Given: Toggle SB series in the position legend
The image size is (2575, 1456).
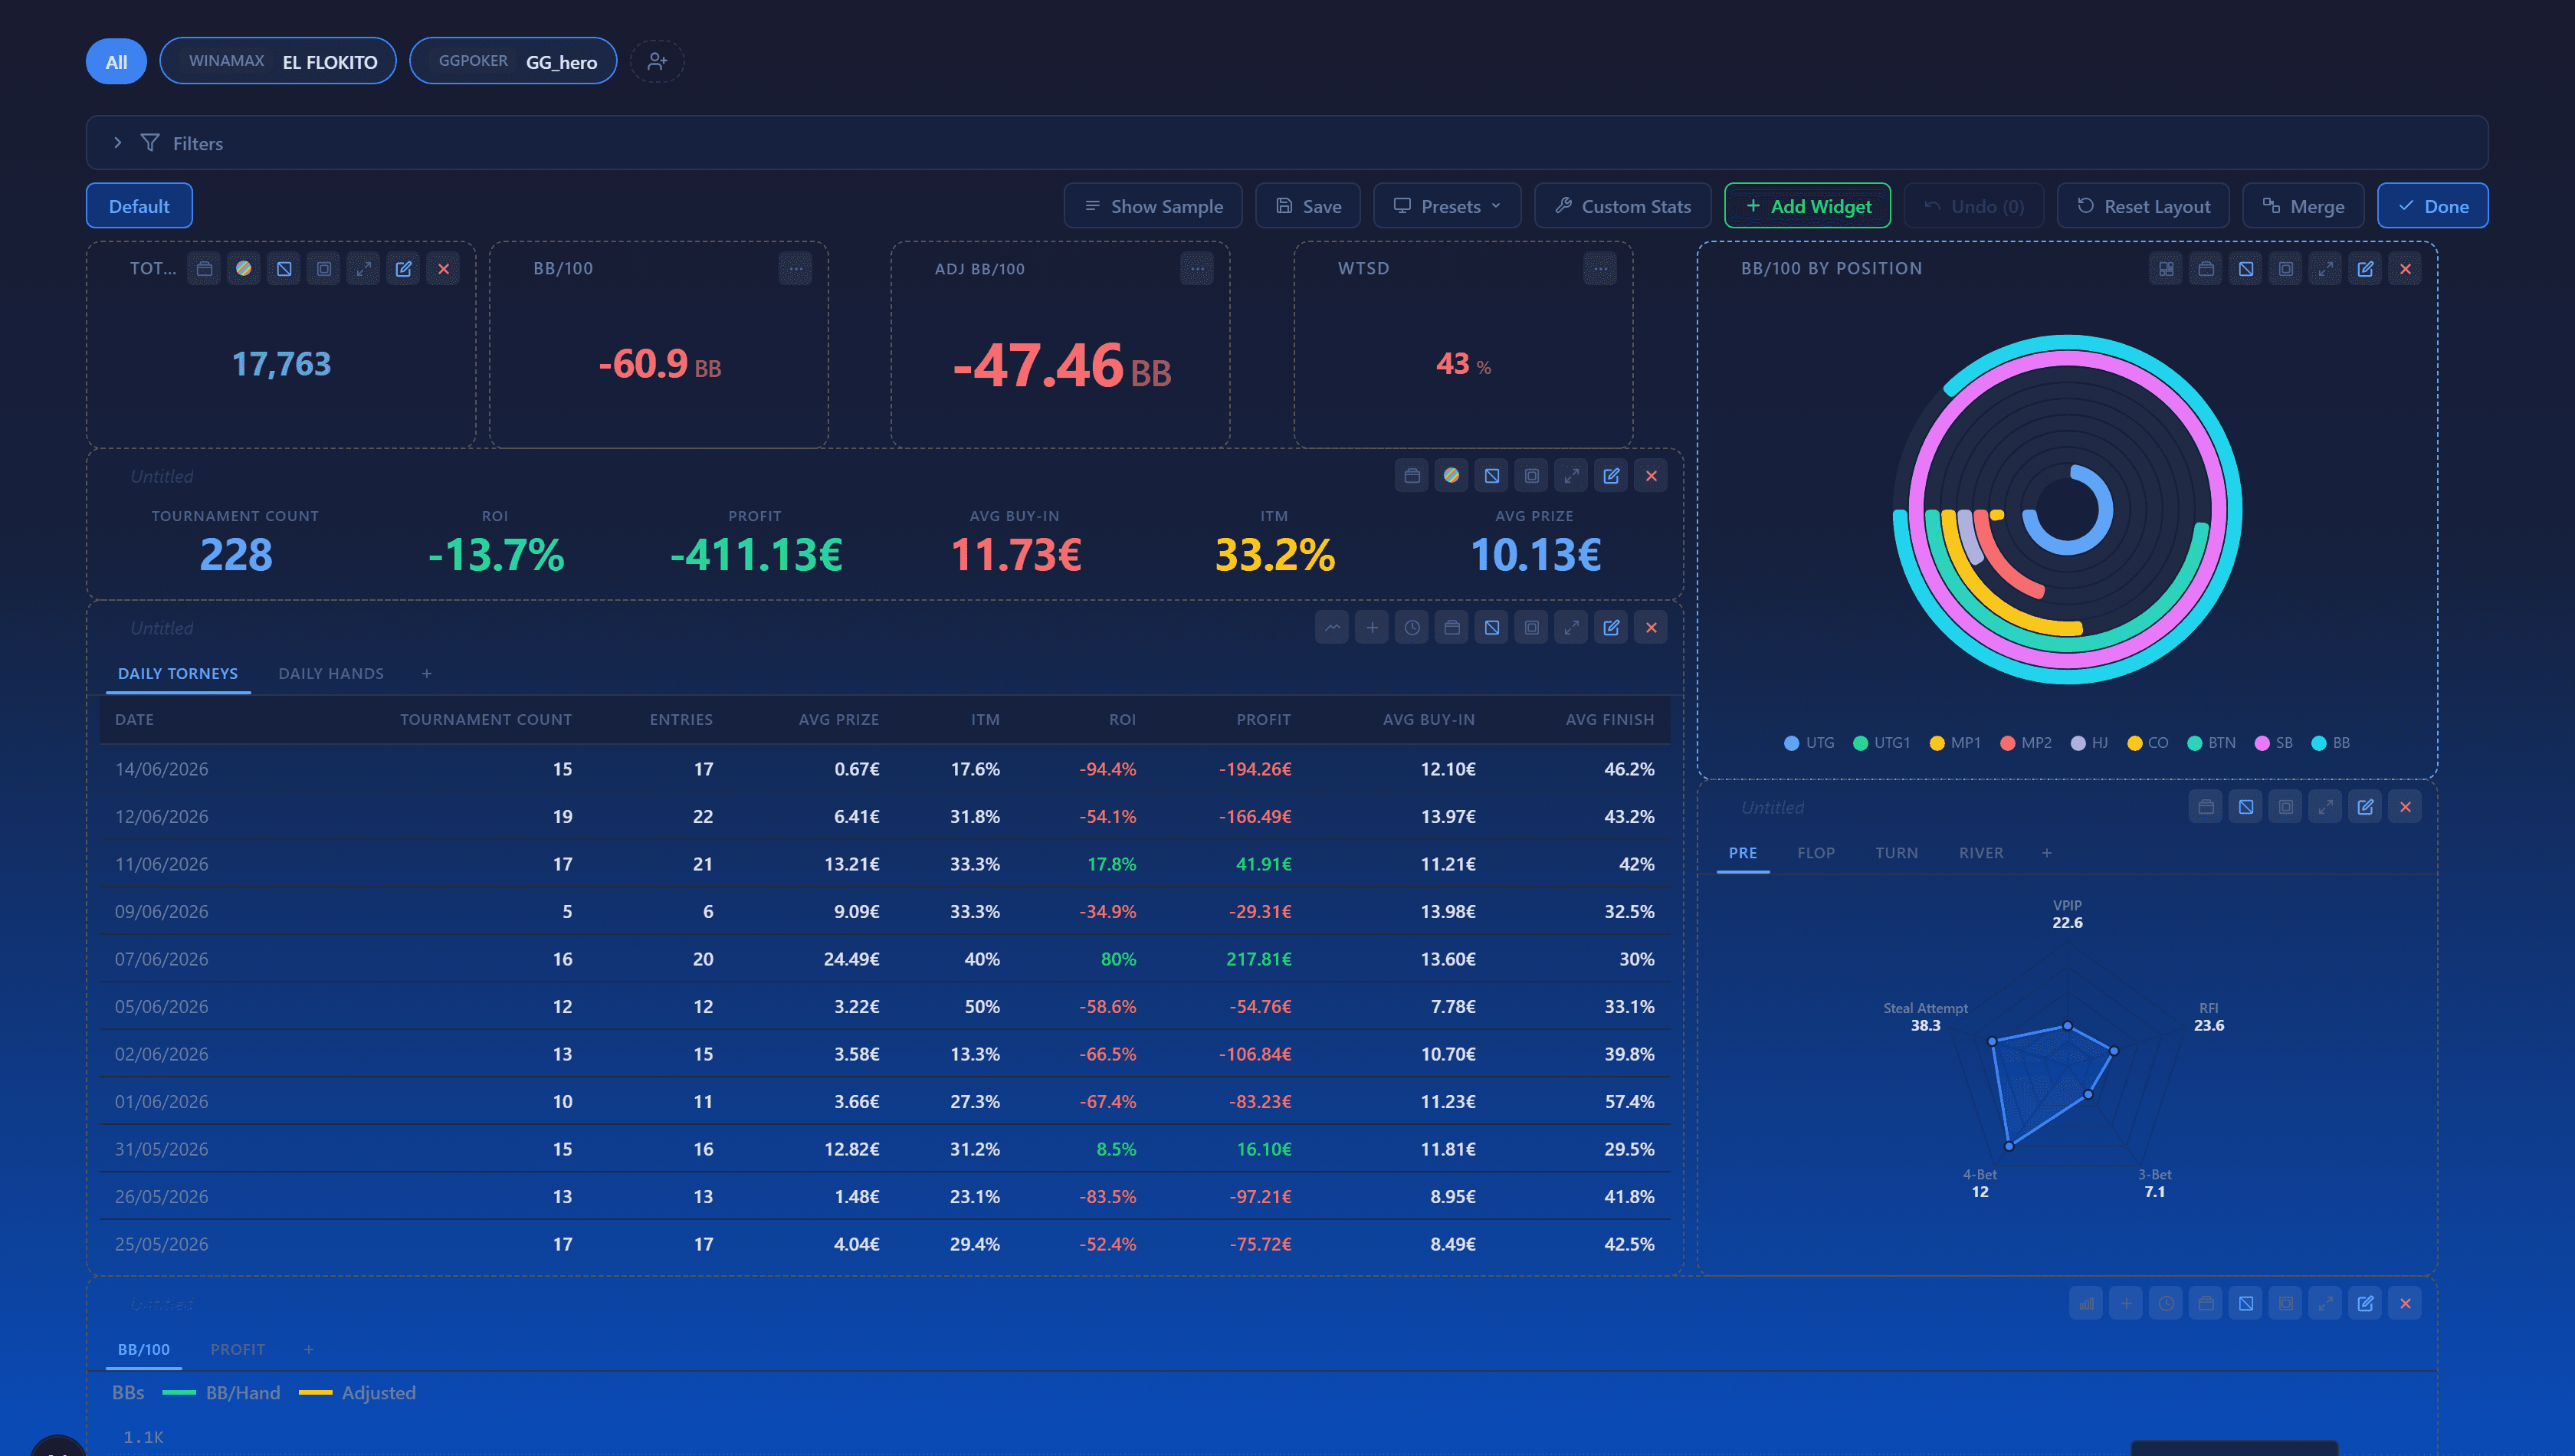Looking at the screenshot, I should [x=2274, y=743].
